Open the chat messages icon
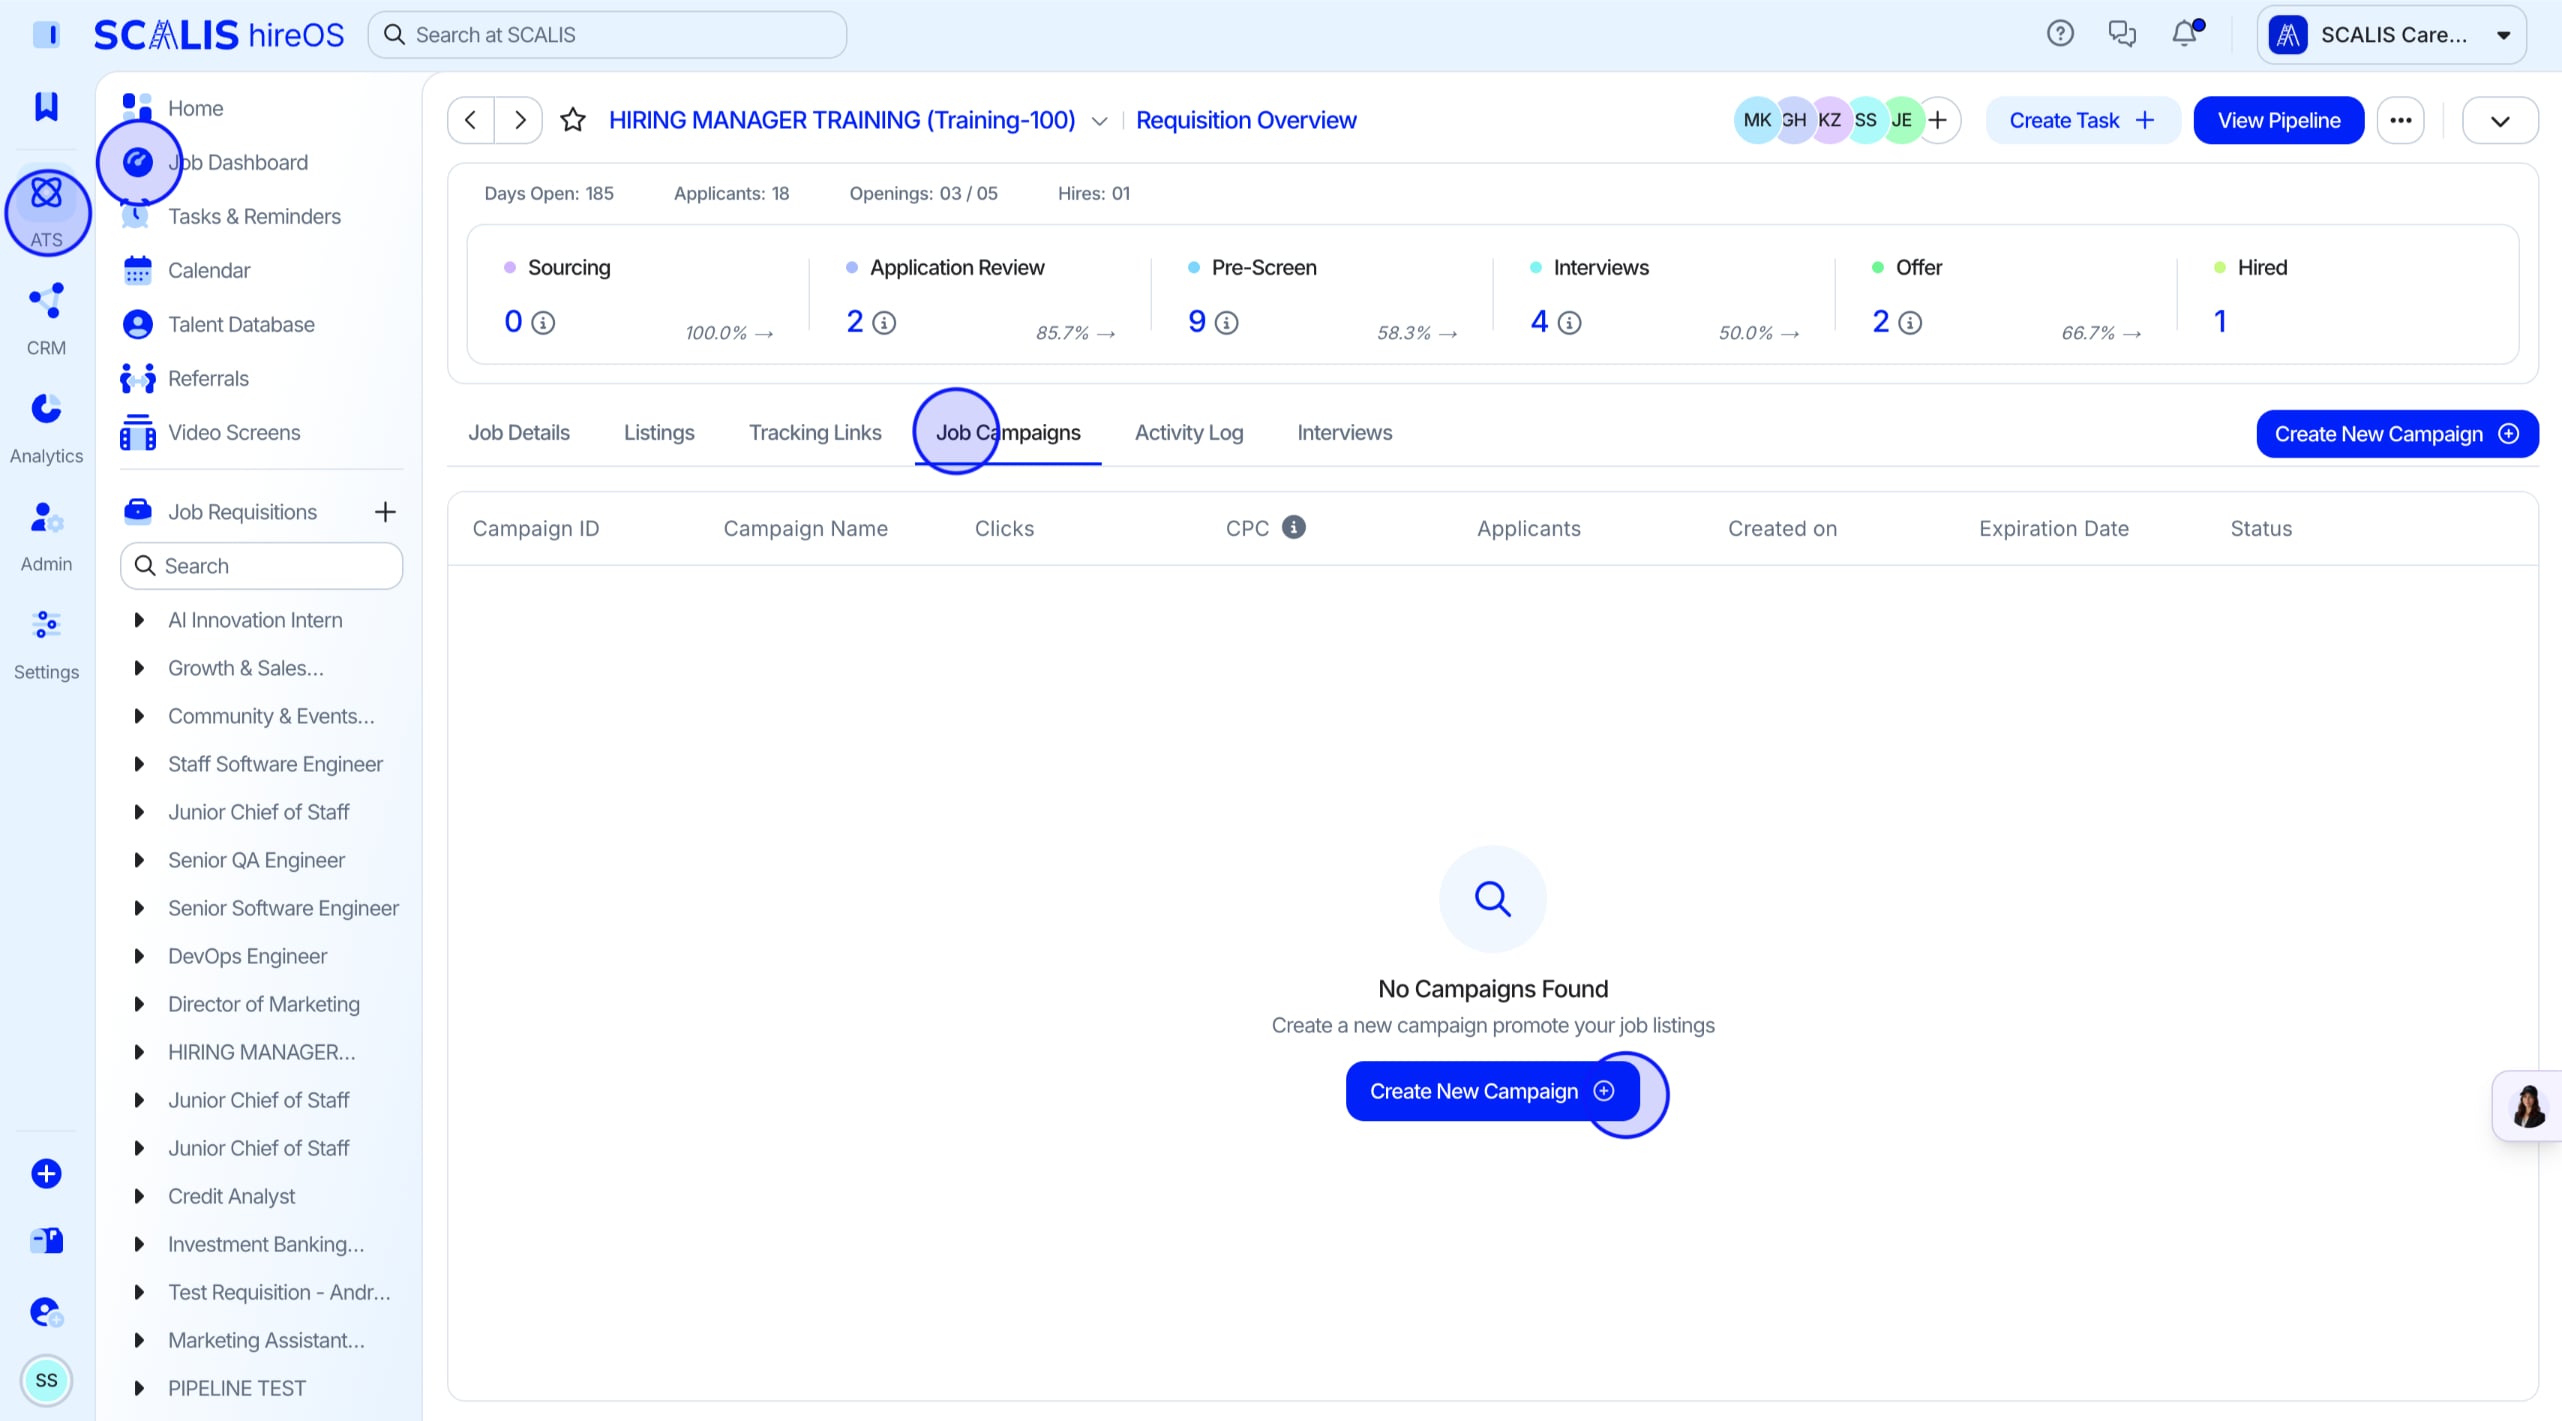Screen dimensions: 2562x1421 click(2122, 34)
